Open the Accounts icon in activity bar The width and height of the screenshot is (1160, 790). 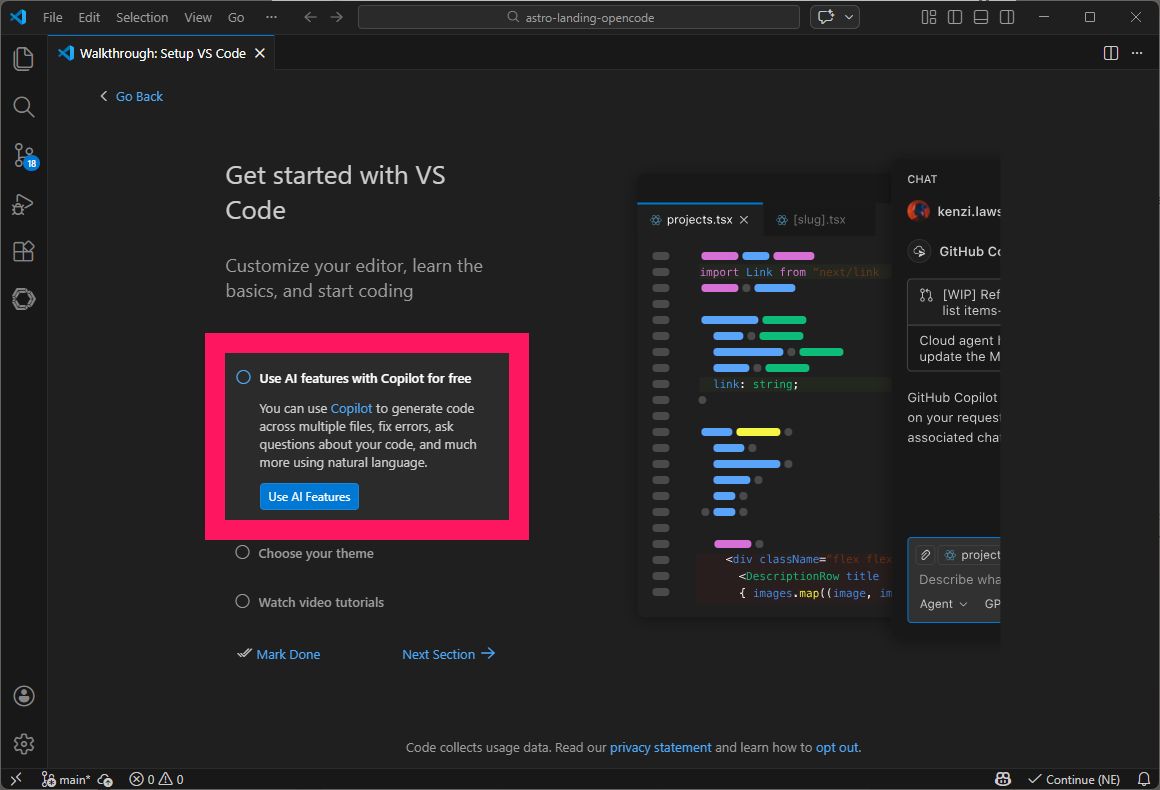pos(24,696)
